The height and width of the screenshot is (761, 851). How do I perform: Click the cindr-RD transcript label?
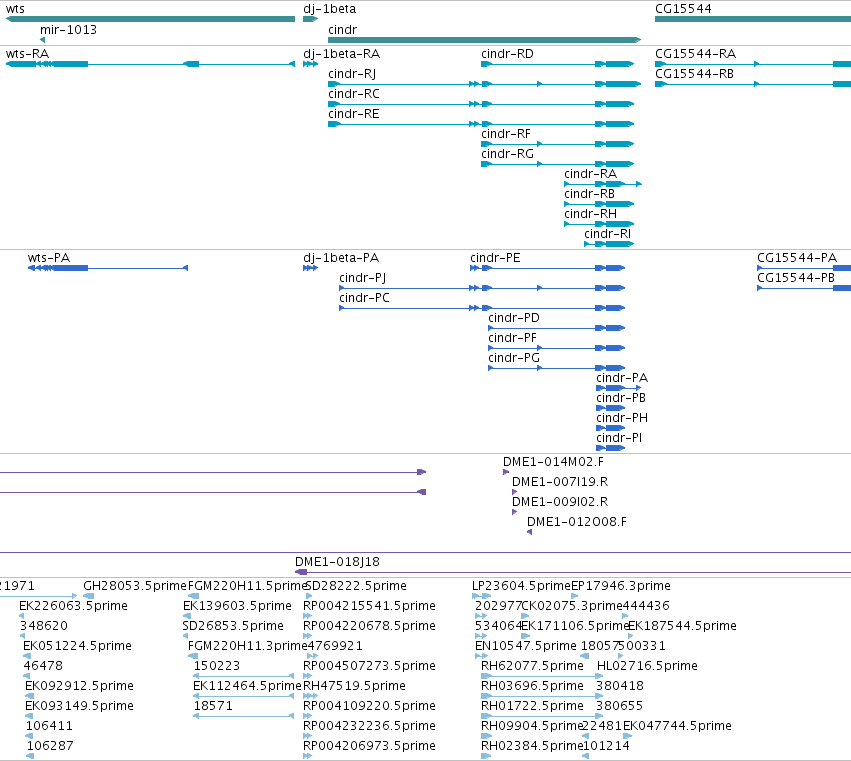coord(507,54)
